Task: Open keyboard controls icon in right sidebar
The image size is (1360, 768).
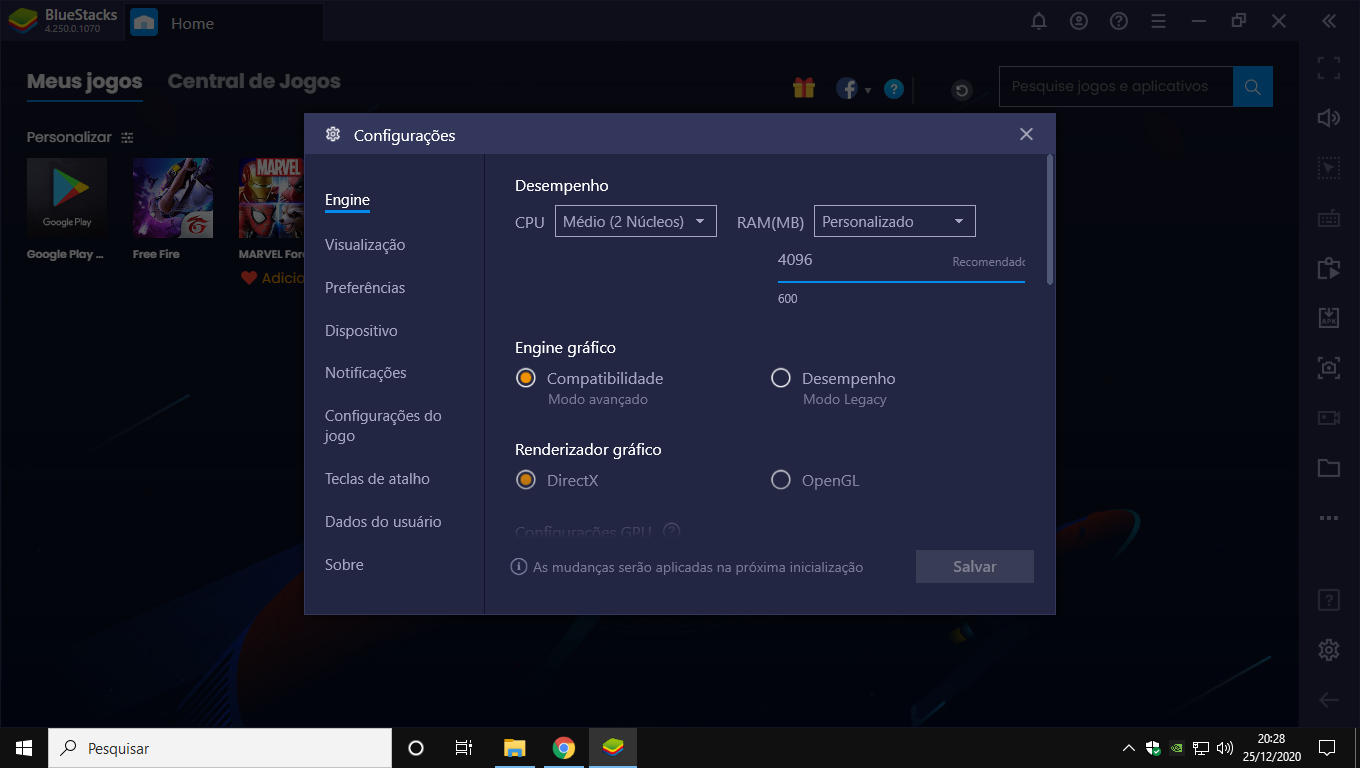Action: pyautogui.click(x=1328, y=218)
